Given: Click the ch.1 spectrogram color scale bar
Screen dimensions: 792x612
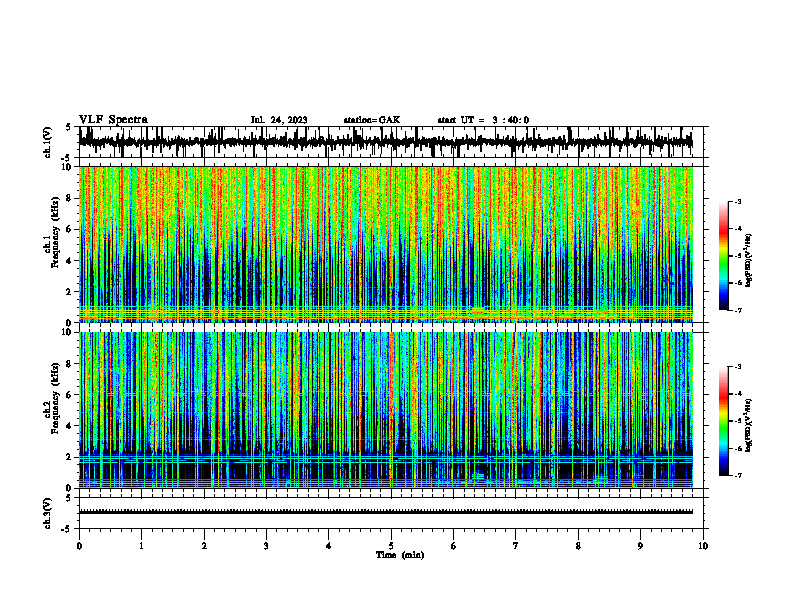Looking at the screenshot, I should [x=723, y=256].
